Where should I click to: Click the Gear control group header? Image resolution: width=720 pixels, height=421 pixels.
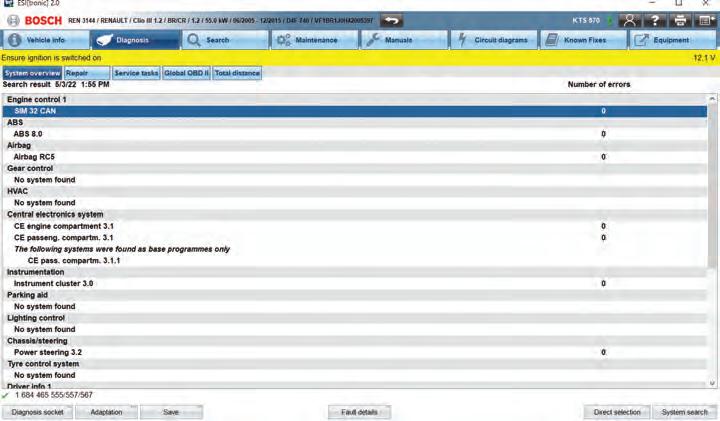tap(354, 168)
